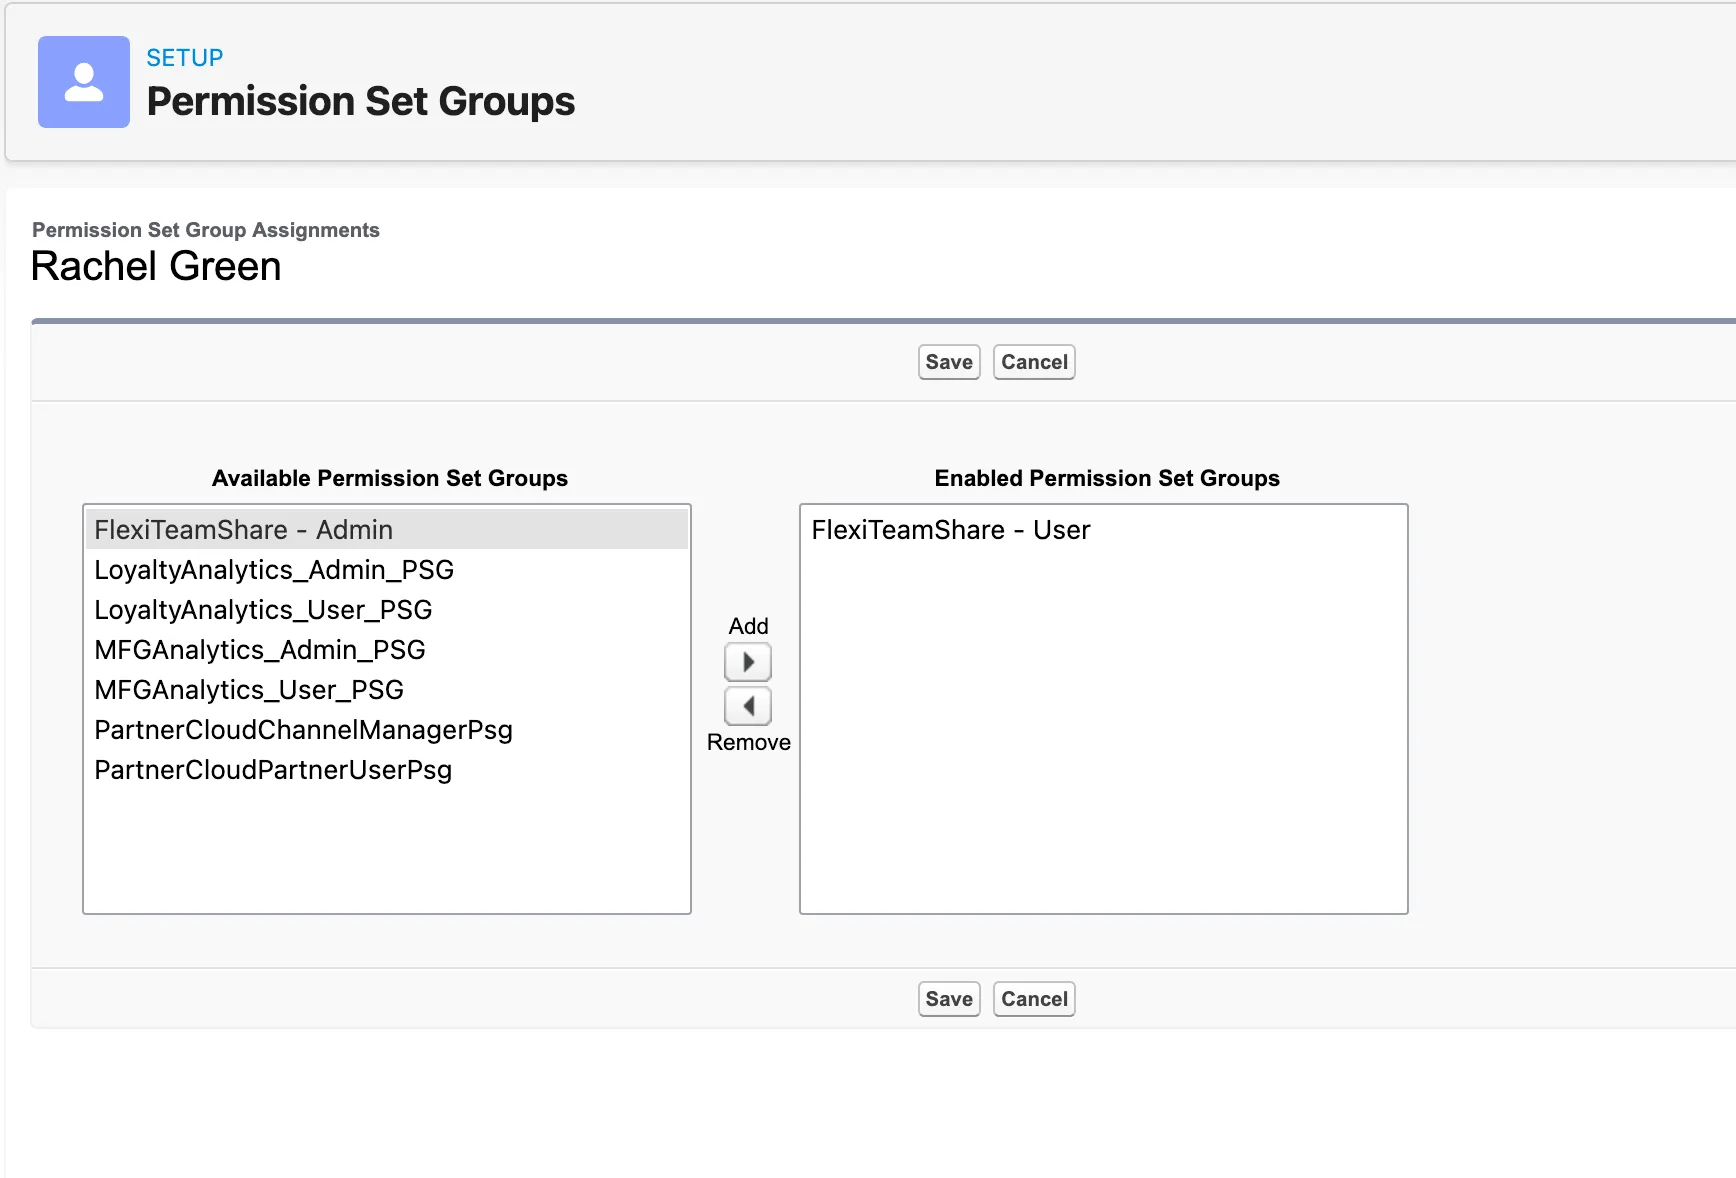The height and width of the screenshot is (1178, 1736).
Task: Click the Available Permission Set Groups label
Action: click(390, 478)
